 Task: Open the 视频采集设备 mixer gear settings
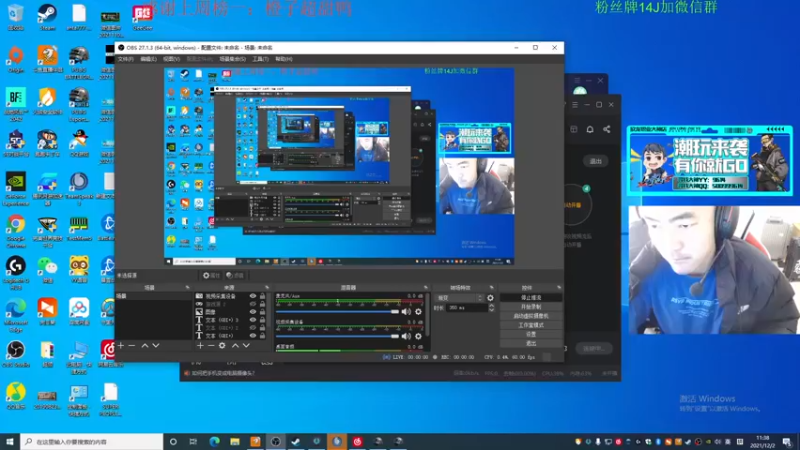click(x=418, y=336)
